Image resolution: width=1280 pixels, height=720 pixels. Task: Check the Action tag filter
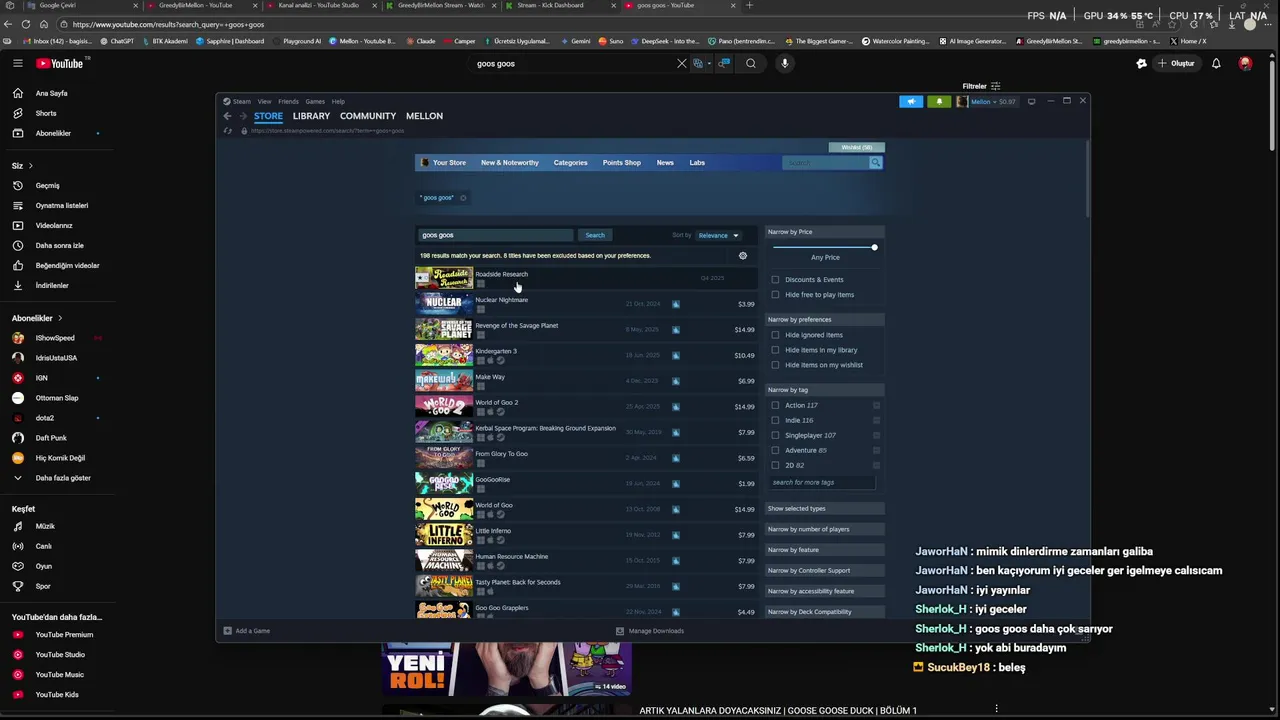775,405
